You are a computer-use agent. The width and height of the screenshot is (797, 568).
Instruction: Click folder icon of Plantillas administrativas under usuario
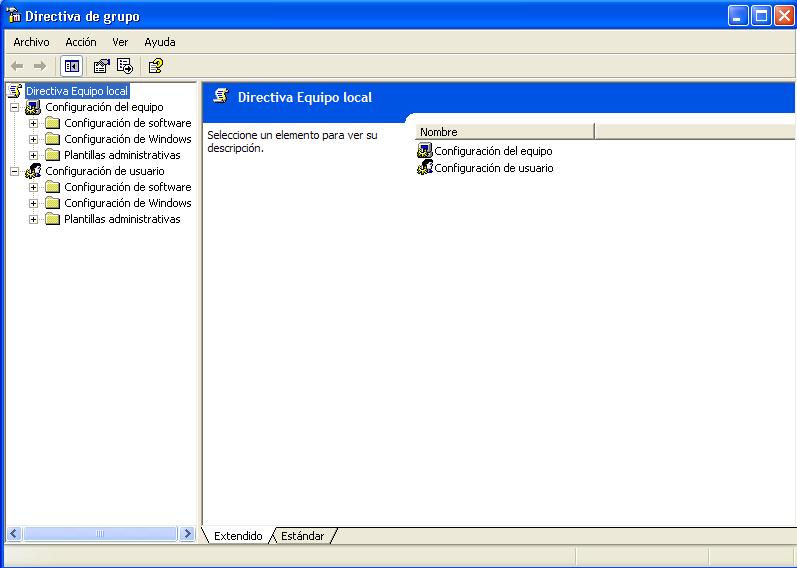(52, 219)
